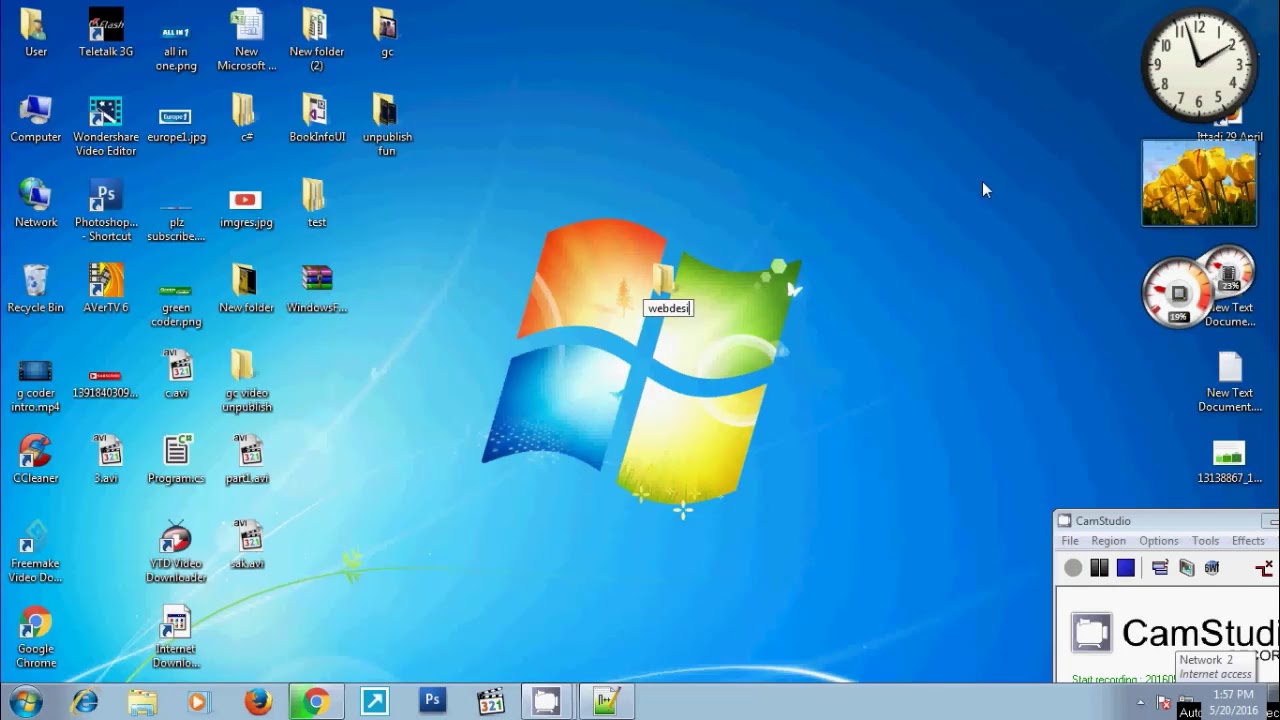Open Notepad++ from the taskbar
Image resolution: width=1280 pixels, height=720 pixels.
pos(606,702)
